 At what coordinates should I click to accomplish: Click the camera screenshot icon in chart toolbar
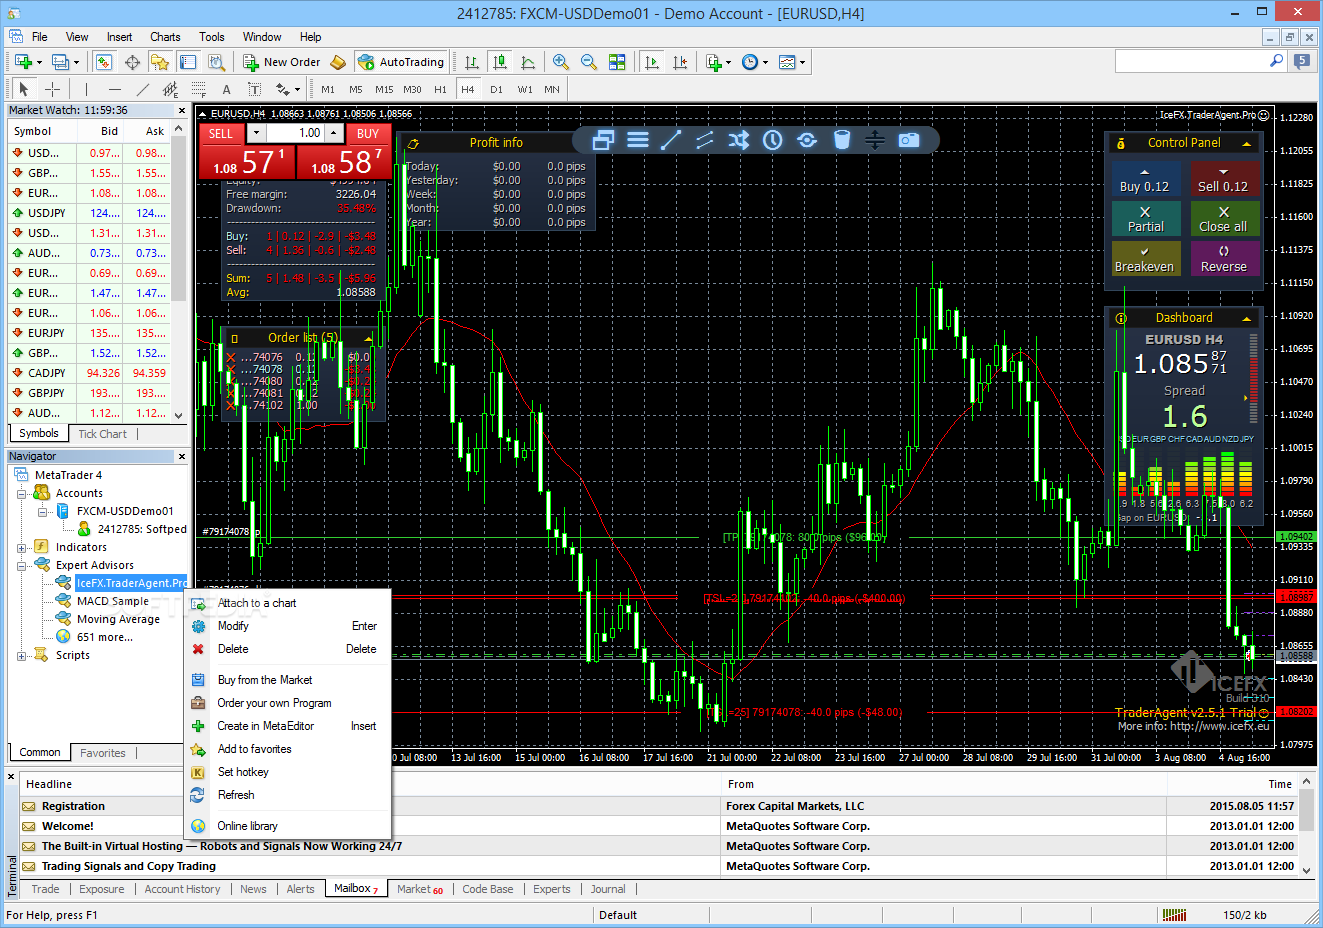click(x=908, y=140)
